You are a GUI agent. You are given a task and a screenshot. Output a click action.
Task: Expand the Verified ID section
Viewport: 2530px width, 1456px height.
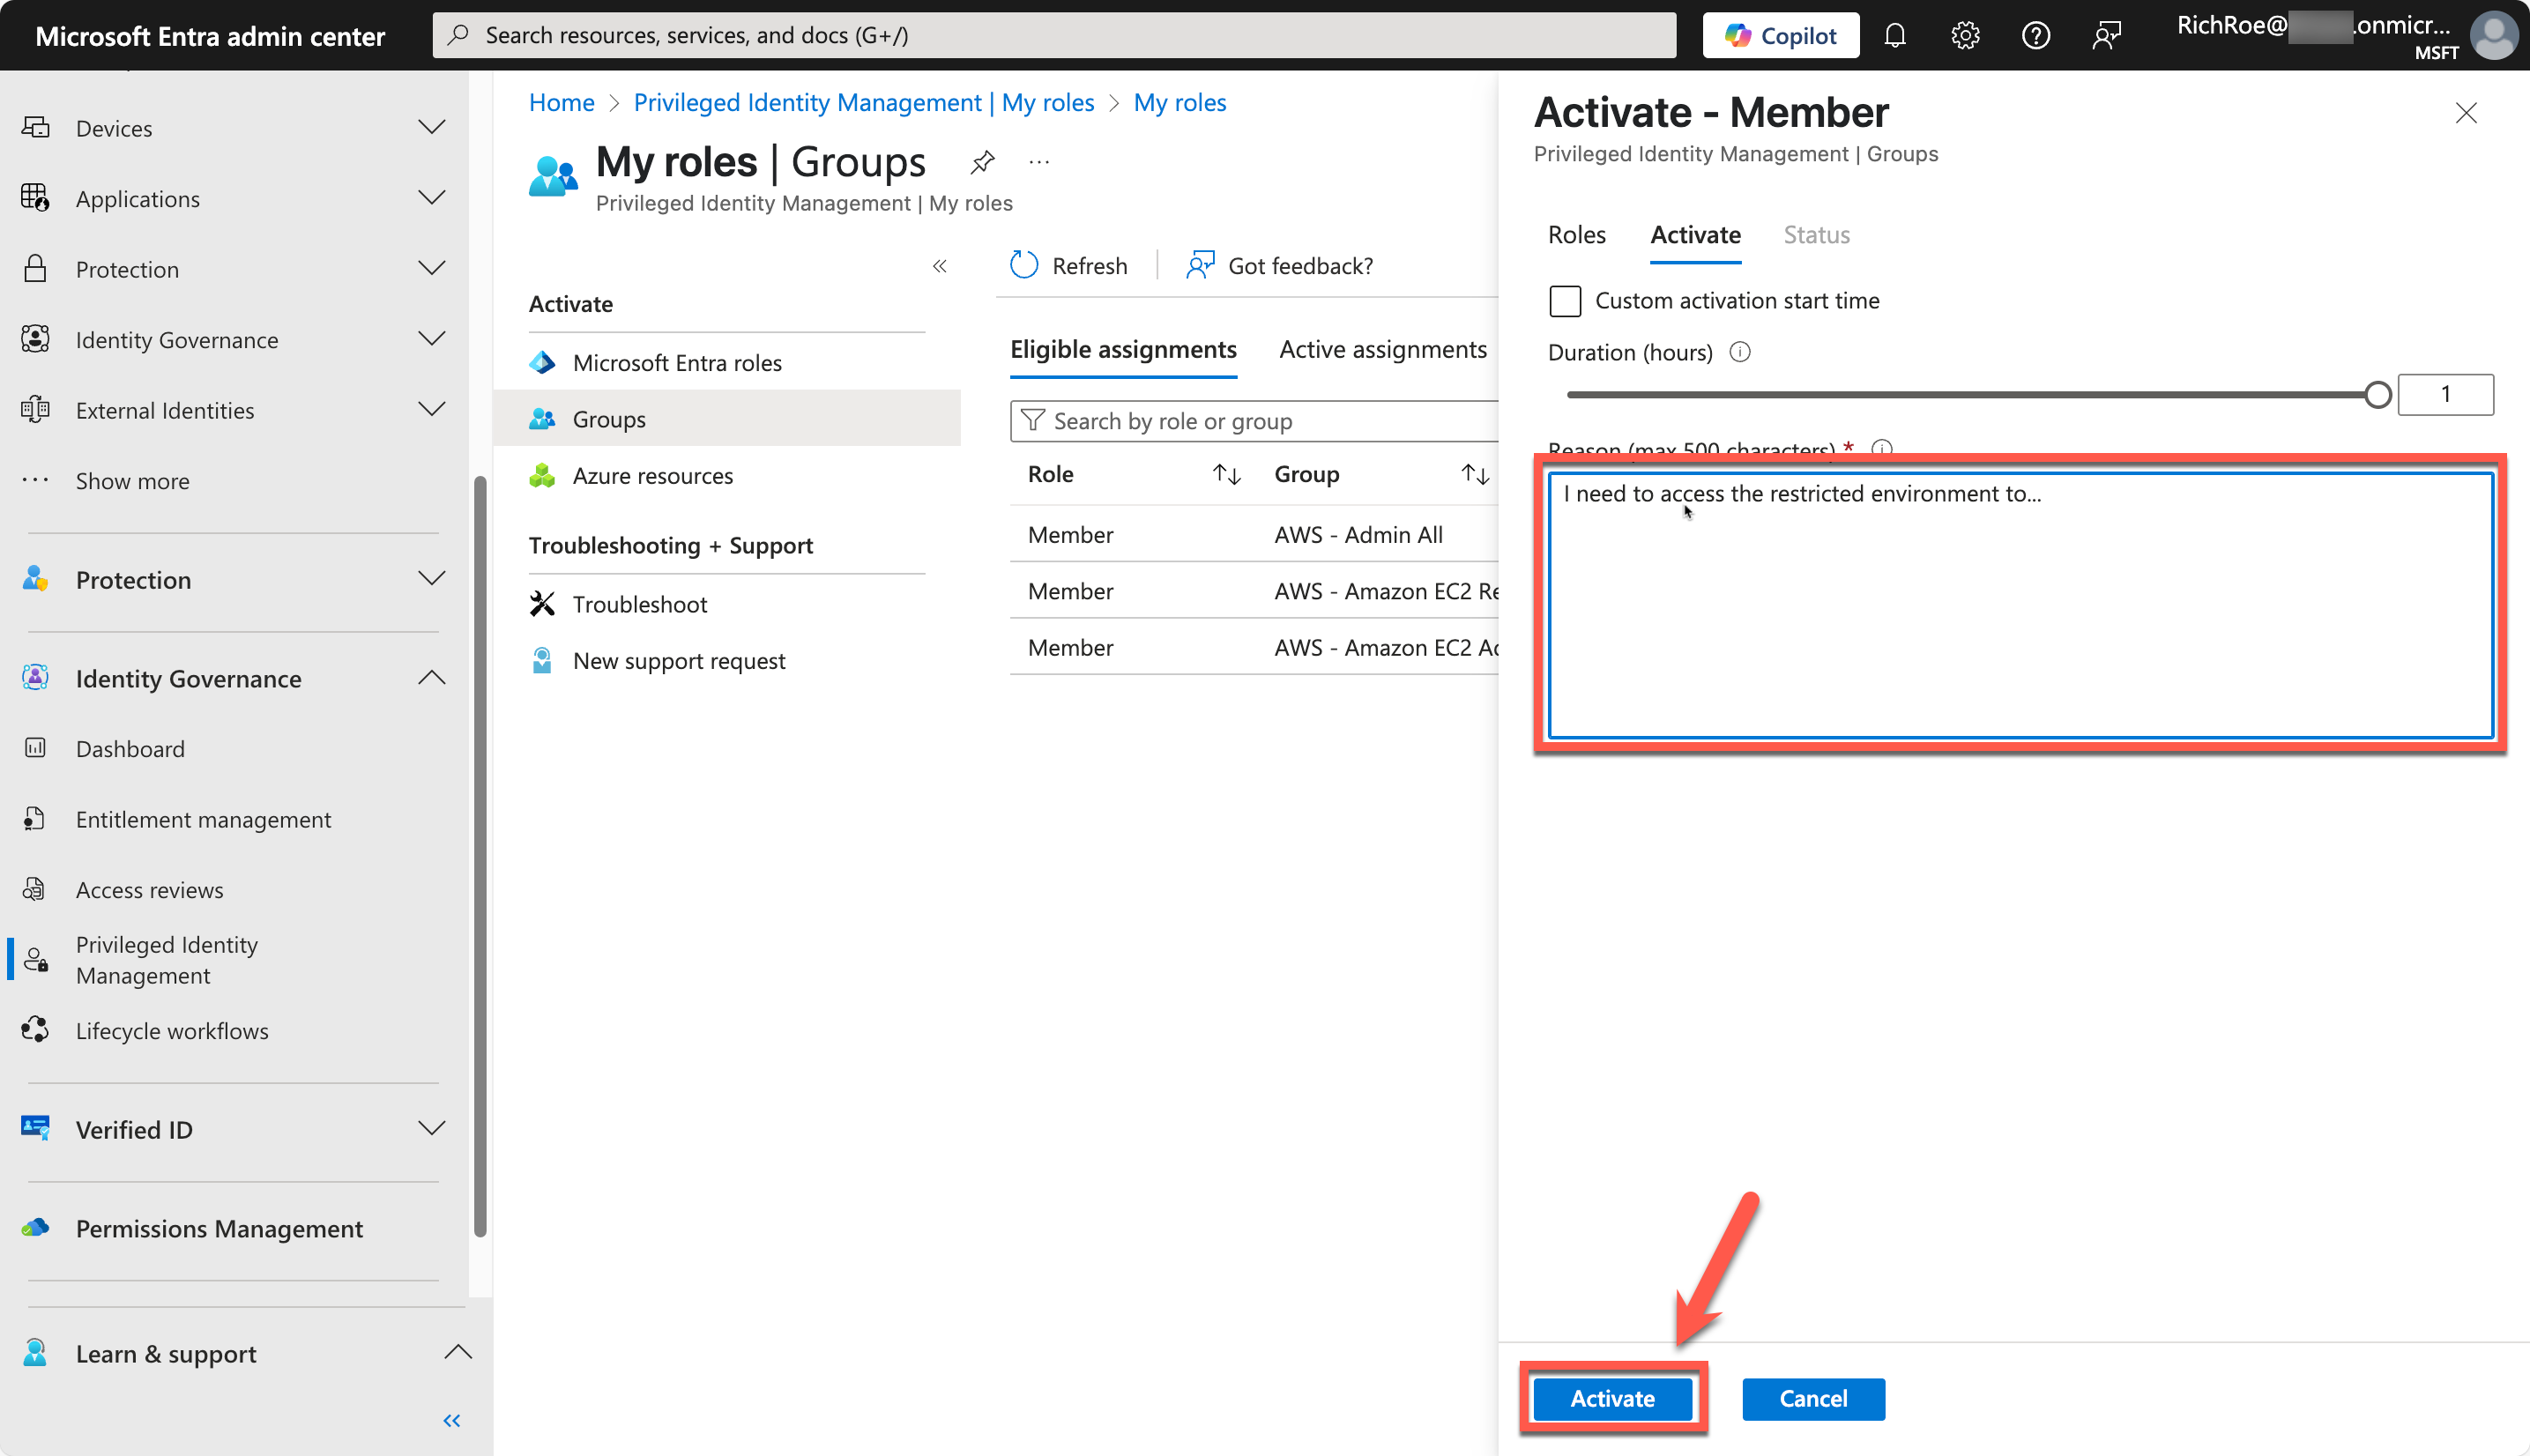(x=431, y=1129)
